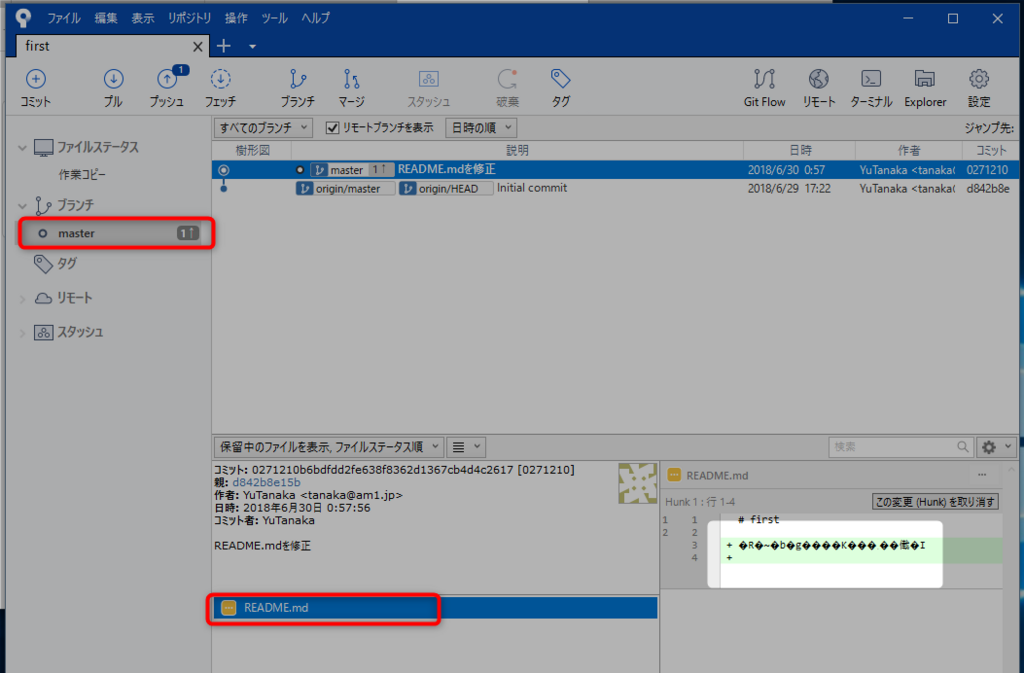Open Git Flow from the toolbar
Image resolution: width=1024 pixels, height=673 pixels.
[x=764, y=88]
